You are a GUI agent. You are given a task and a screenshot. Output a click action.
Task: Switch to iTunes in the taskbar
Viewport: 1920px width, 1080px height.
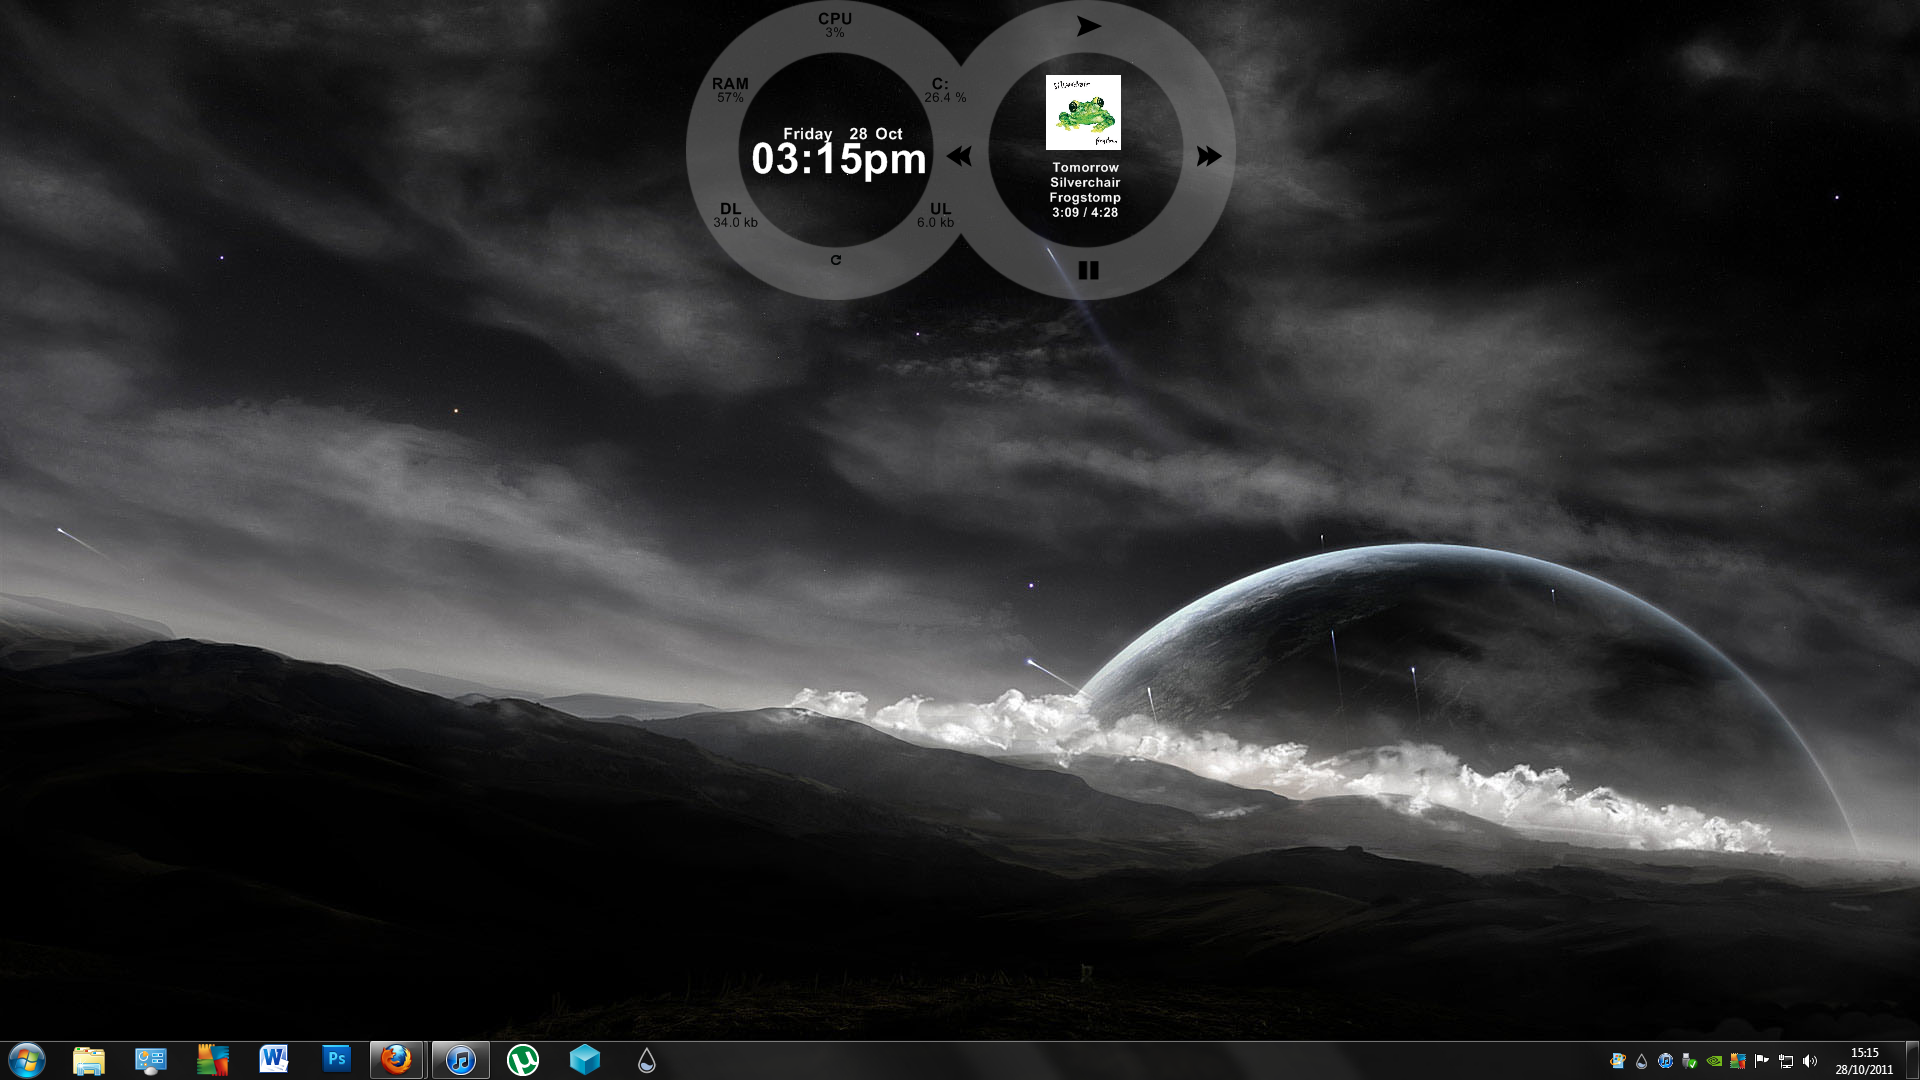pyautogui.click(x=460, y=1060)
